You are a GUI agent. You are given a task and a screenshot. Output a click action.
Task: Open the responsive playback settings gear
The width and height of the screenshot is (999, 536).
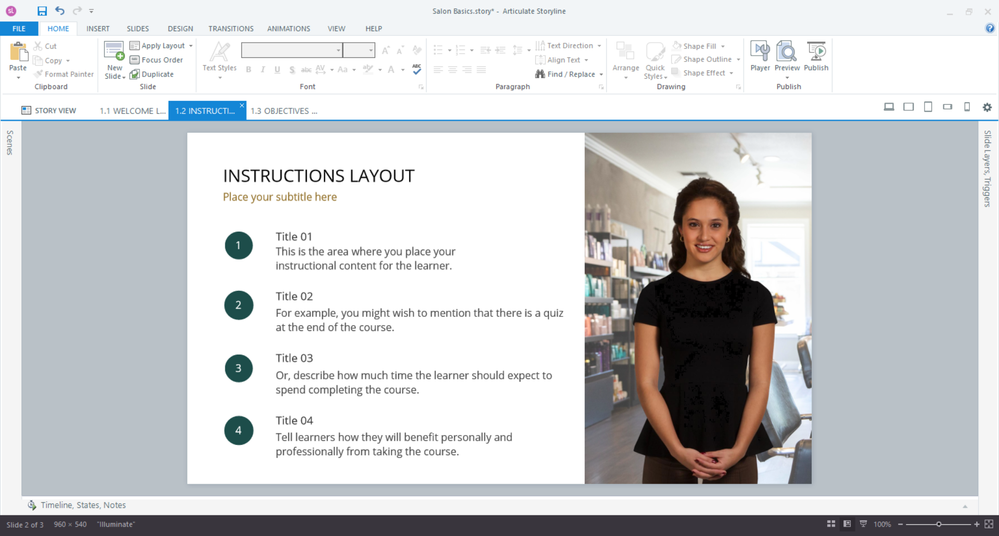[987, 107]
